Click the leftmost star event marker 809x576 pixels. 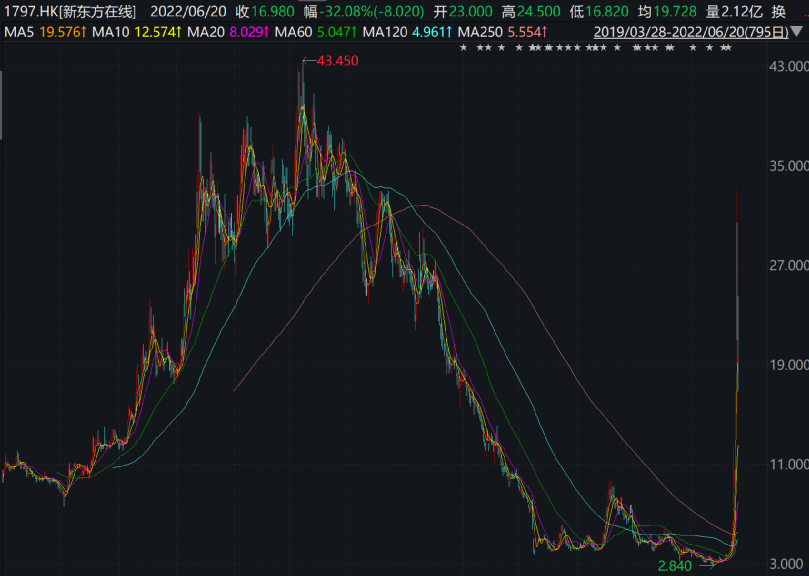point(463,49)
